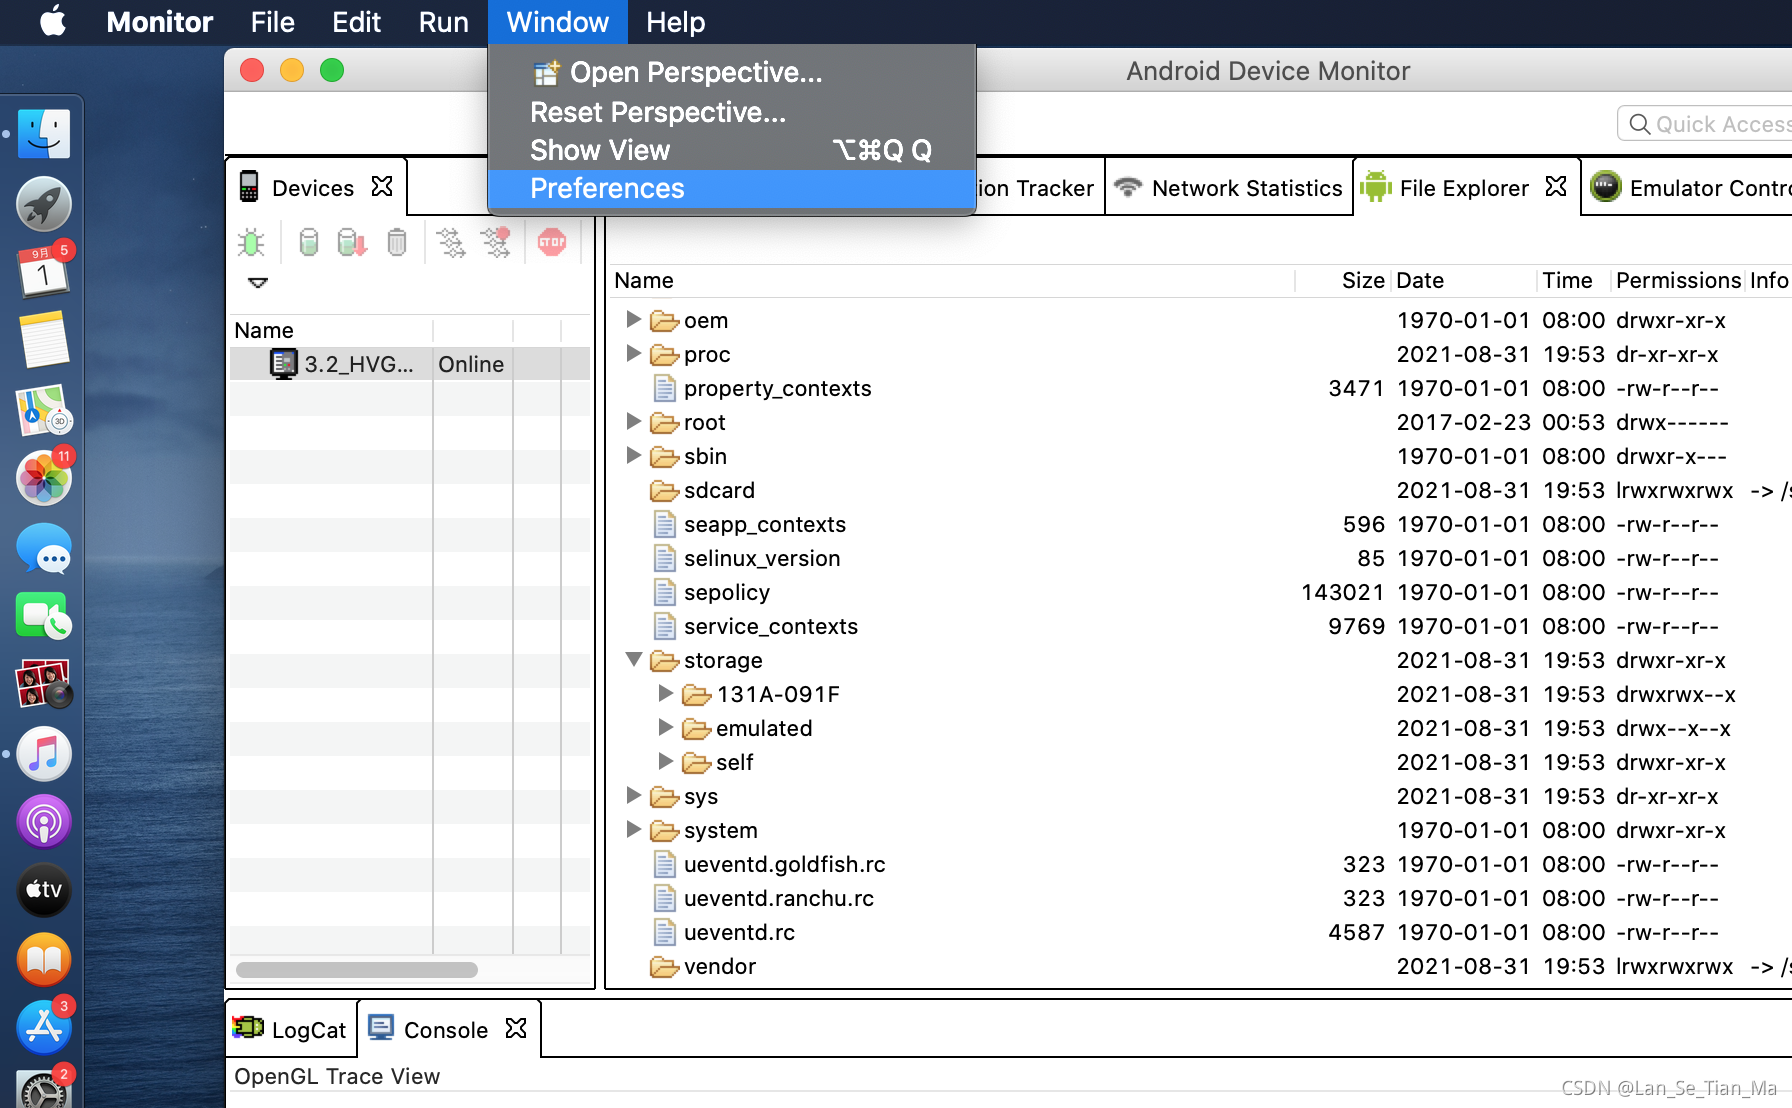Open the Edit menu
Screen dimensions: 1792x1108
click(x=356, y=22)
